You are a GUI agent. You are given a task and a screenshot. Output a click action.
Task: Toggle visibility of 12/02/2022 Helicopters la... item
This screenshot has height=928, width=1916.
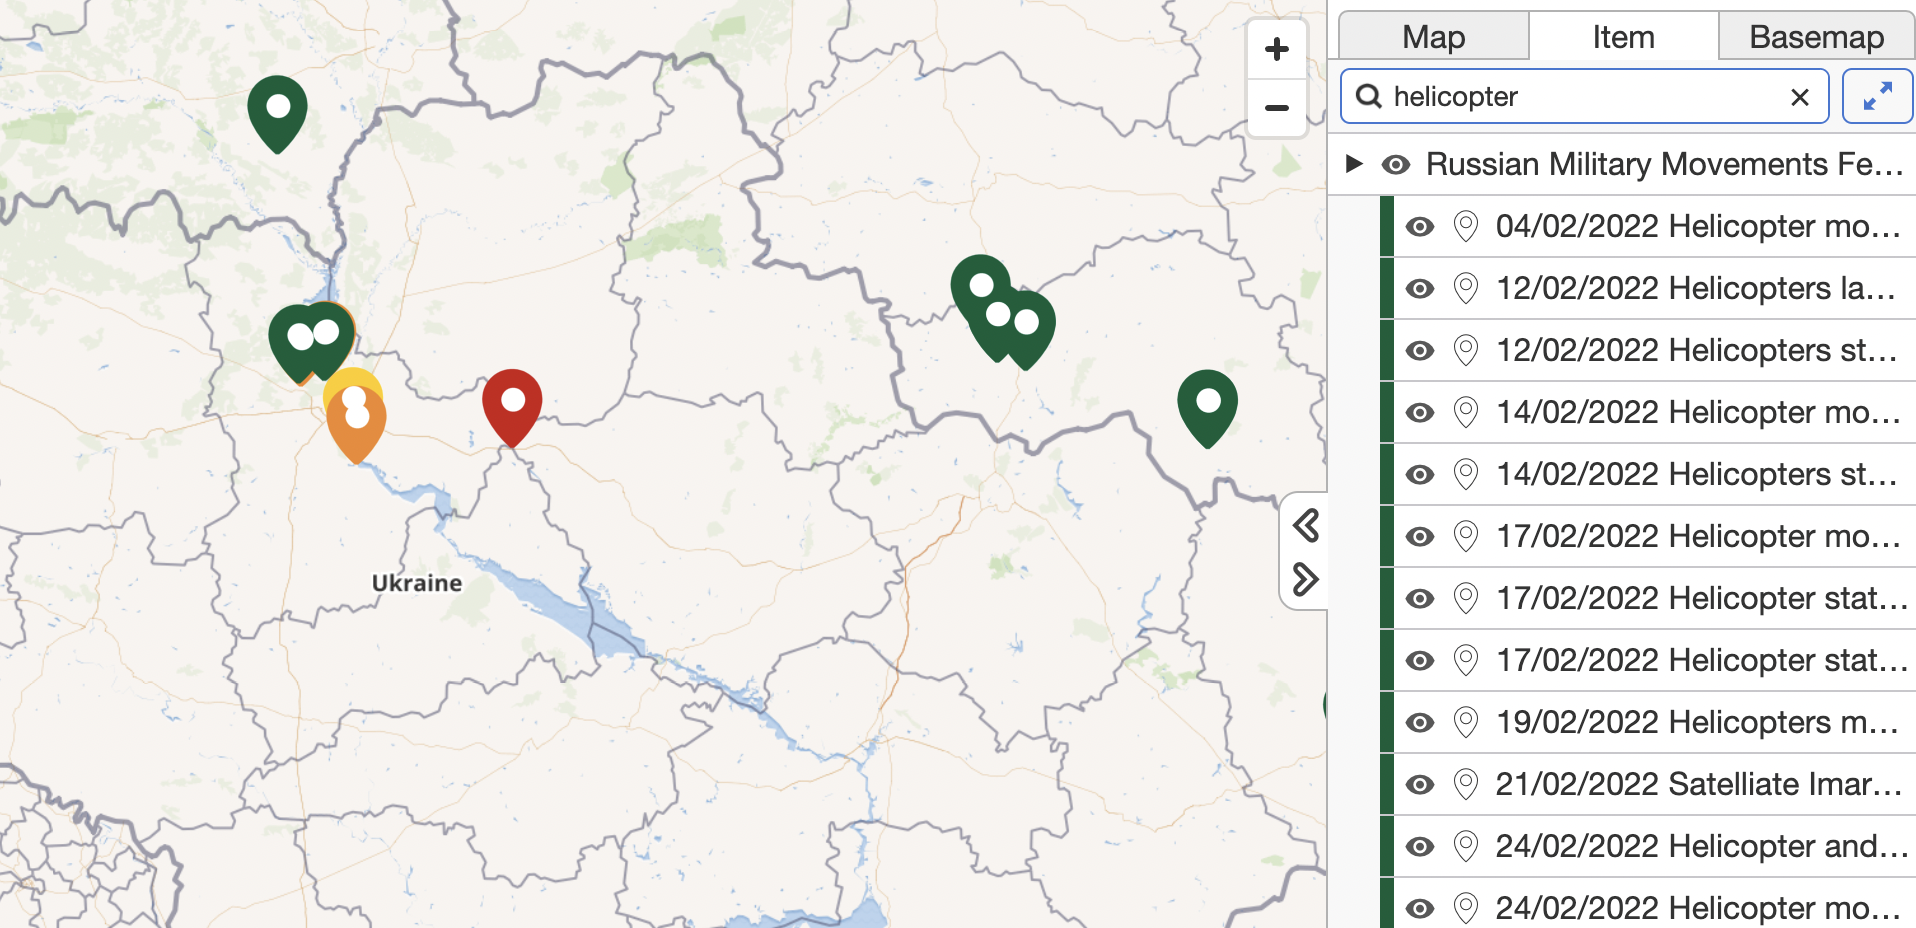click(x=1419, y=289)
